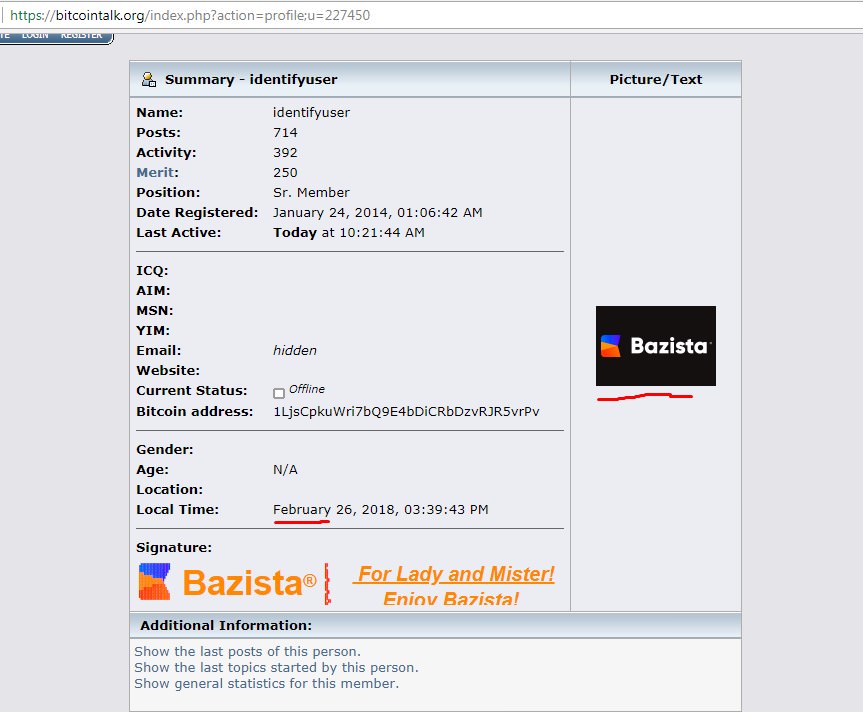Click the Bitcoin address 1LjsCpkuWri7bQ9E4bDiCRbDzvRJR5vrPv
The image size is (863, 712).
[406, 412]
